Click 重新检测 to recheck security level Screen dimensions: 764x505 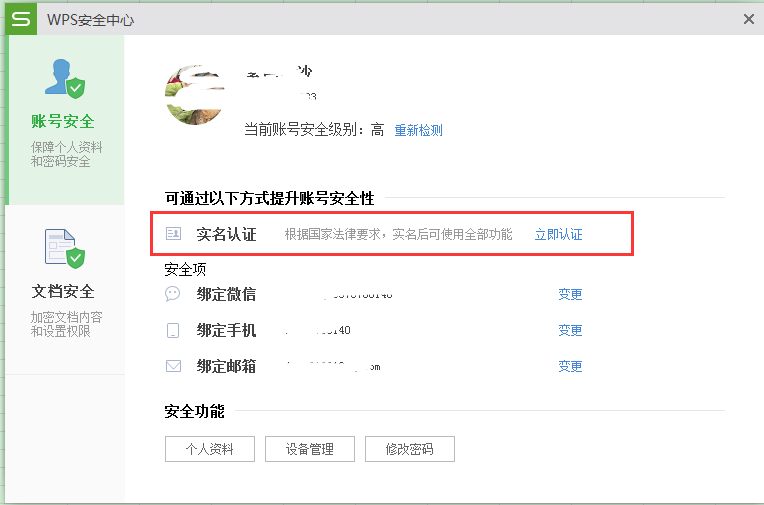pos(418,130)
